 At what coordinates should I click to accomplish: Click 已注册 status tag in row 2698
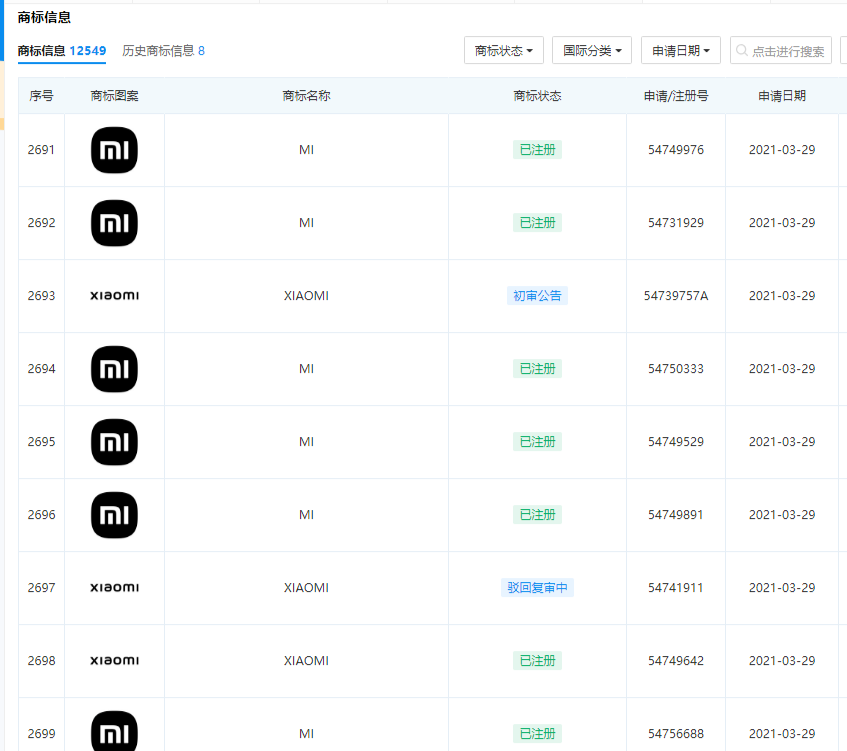(537, 660)
